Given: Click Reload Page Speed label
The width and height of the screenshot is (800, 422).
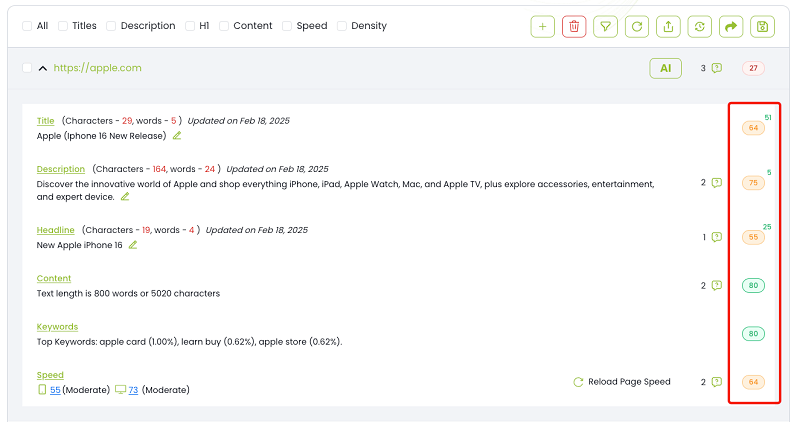Looking at the screenshot, I should [629, 382].
